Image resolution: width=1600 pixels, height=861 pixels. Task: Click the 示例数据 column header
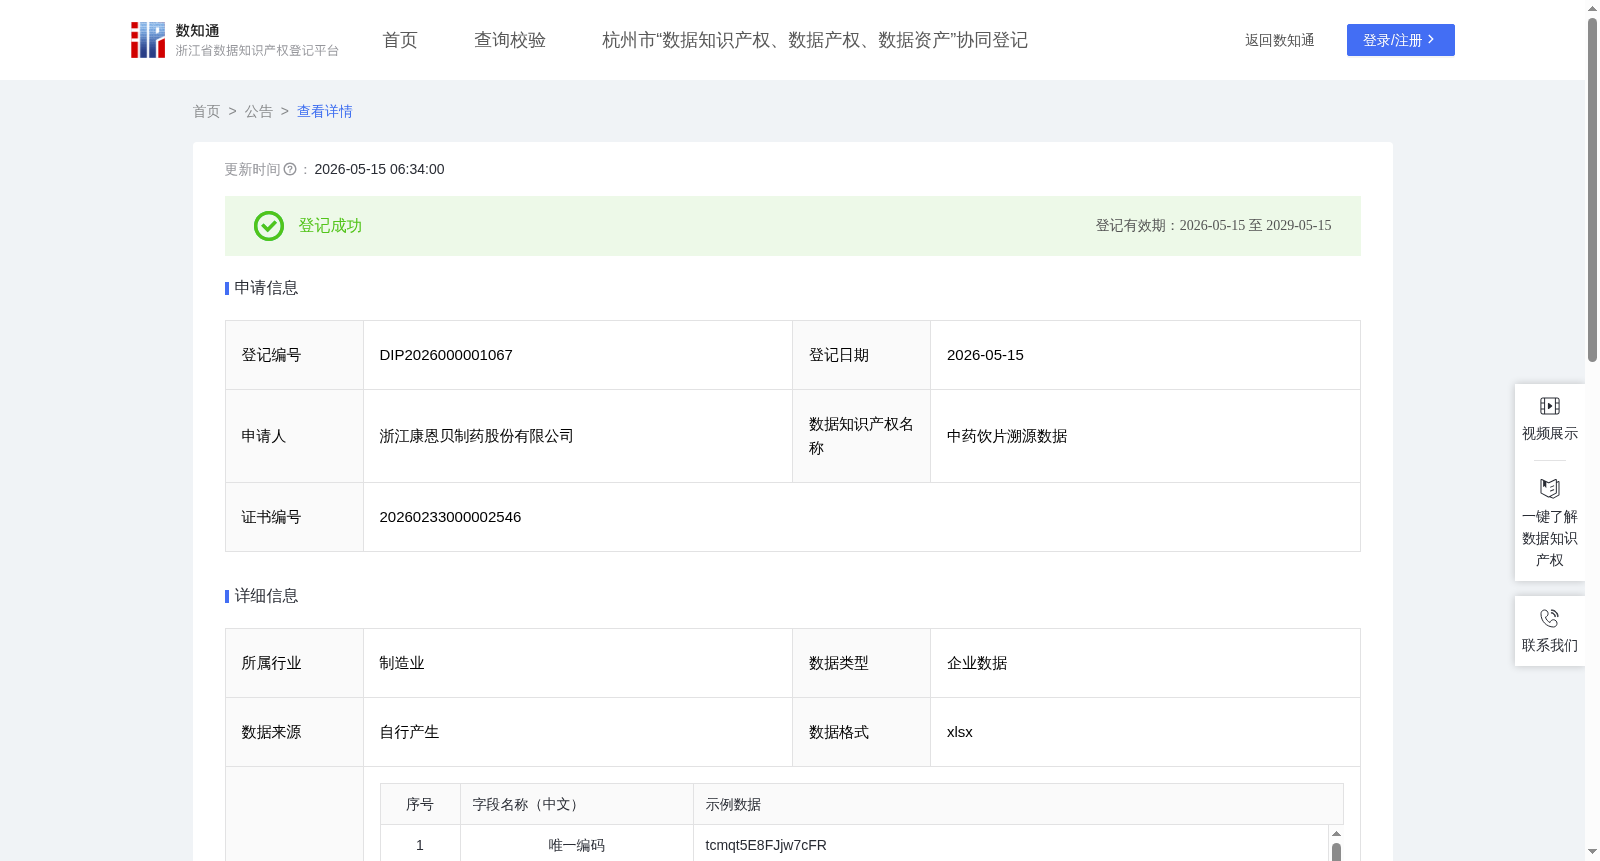(1018, 804)
